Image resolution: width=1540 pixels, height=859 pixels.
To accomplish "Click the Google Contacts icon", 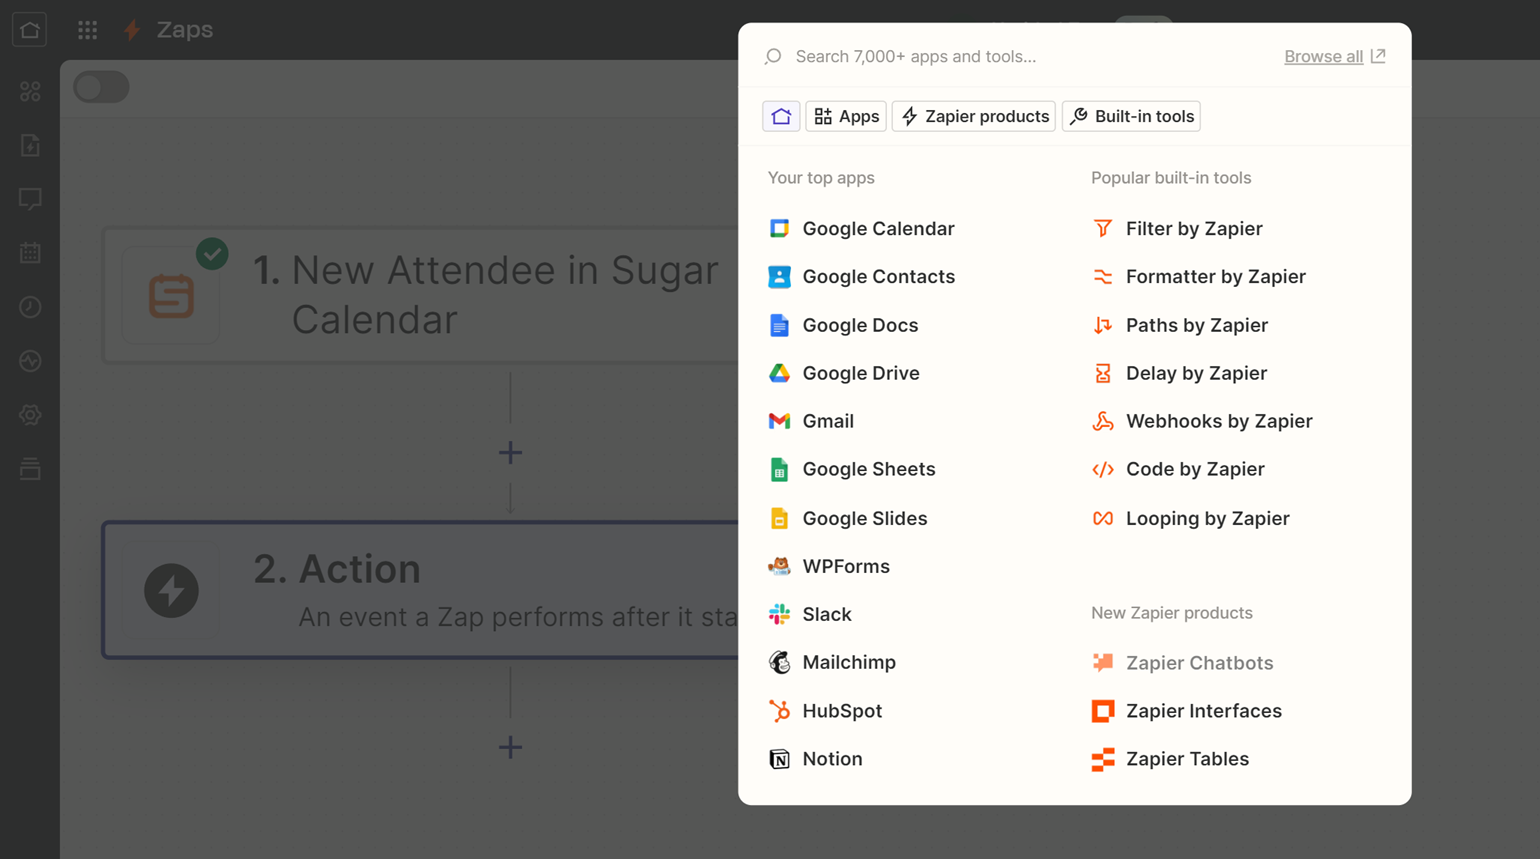I will click(x=779, y=277).
